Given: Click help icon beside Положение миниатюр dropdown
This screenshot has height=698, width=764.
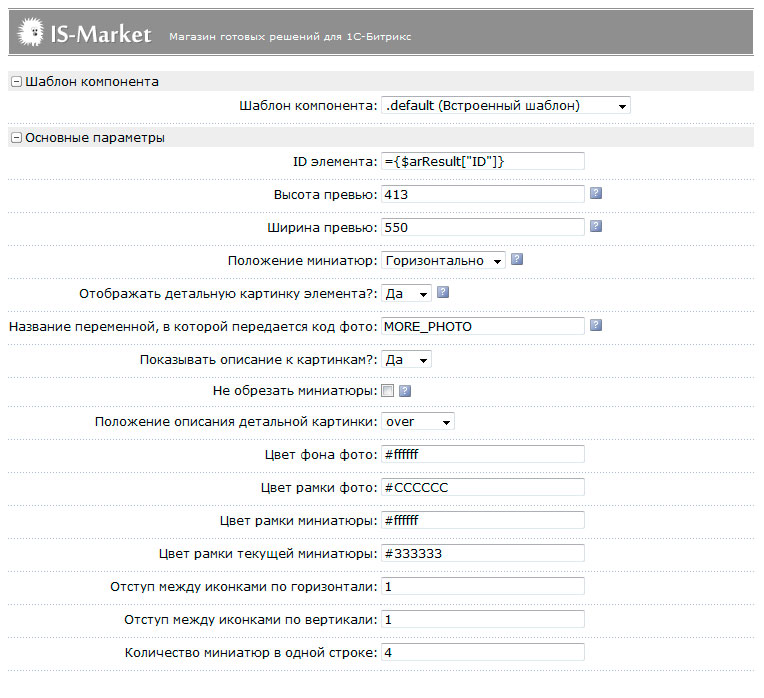Looking at the screenshot, I should [x=518, y=260].
